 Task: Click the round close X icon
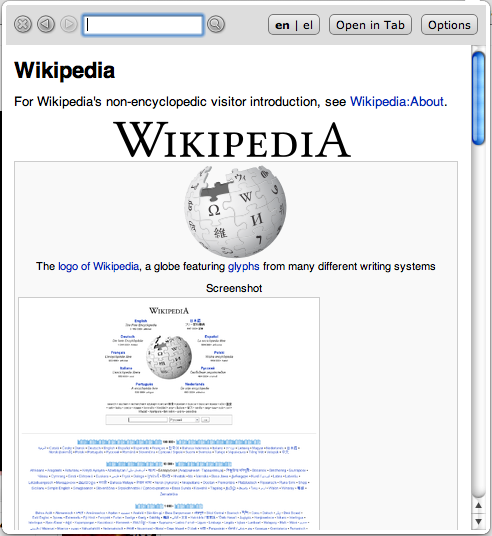[x=23, y=24]
